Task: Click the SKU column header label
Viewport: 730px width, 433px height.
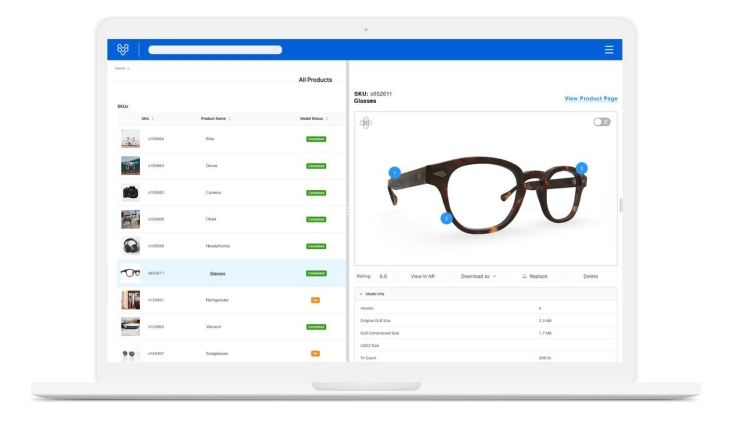Action: (145, 119)
